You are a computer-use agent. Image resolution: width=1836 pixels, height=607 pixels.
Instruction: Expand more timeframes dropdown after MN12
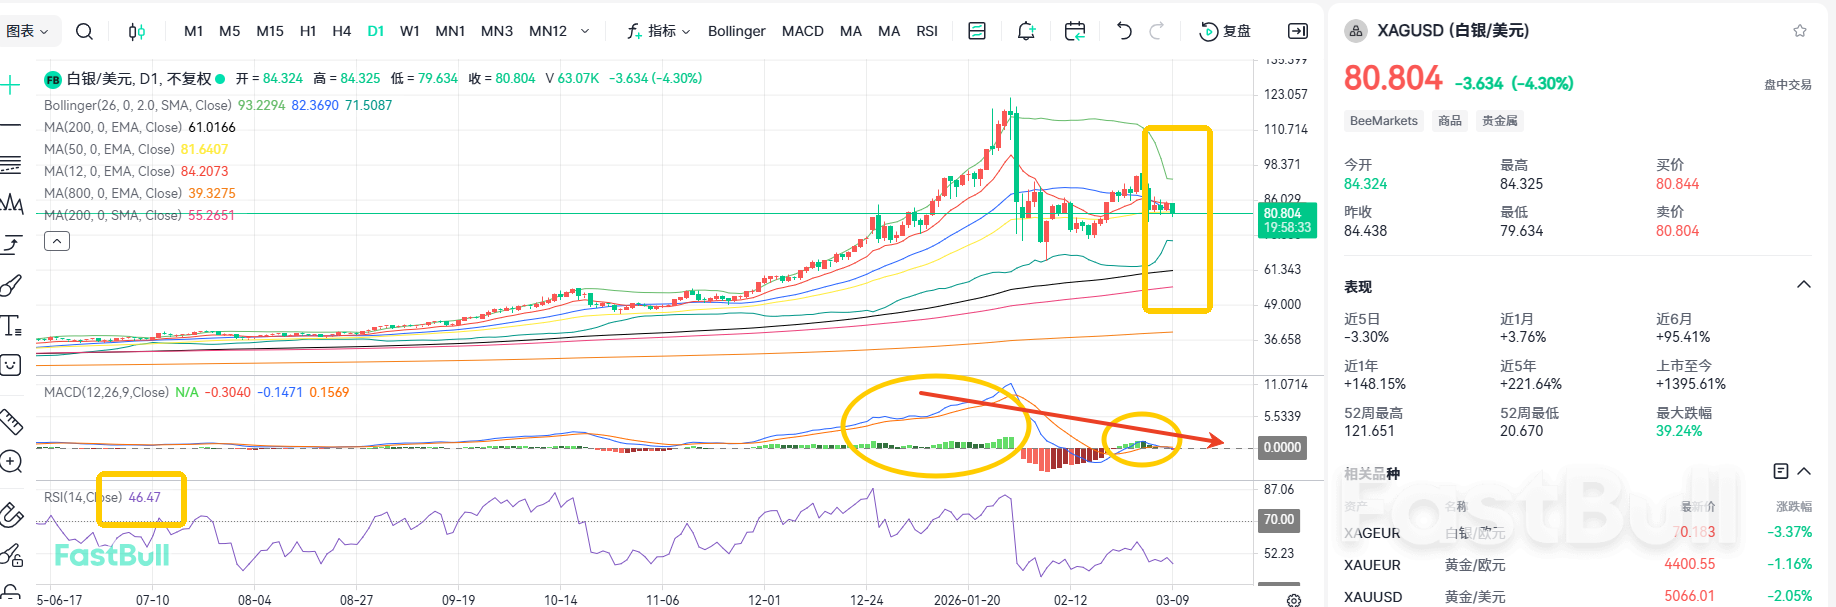[x=585, y=31]
